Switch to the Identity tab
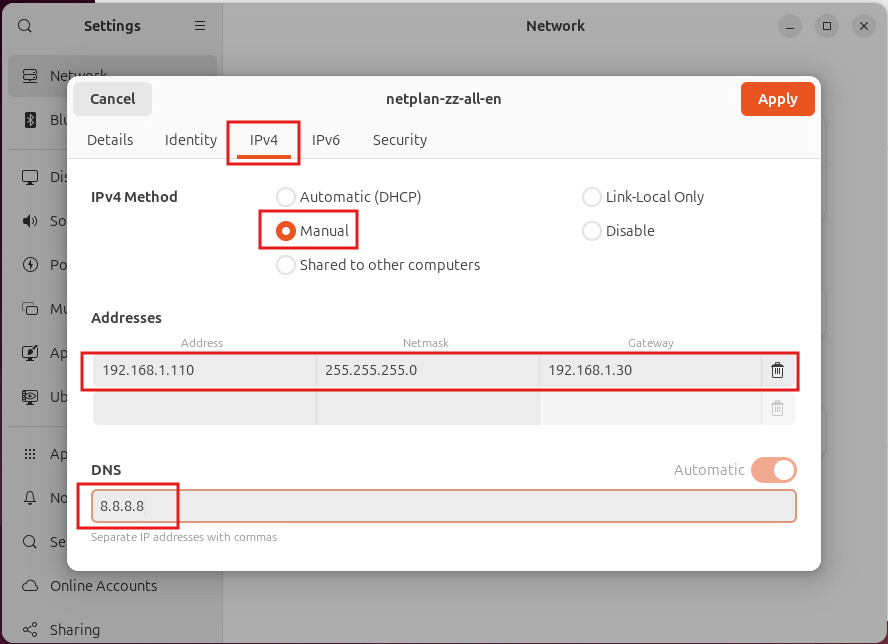888x644 pixels. click(x=191, y=140)
